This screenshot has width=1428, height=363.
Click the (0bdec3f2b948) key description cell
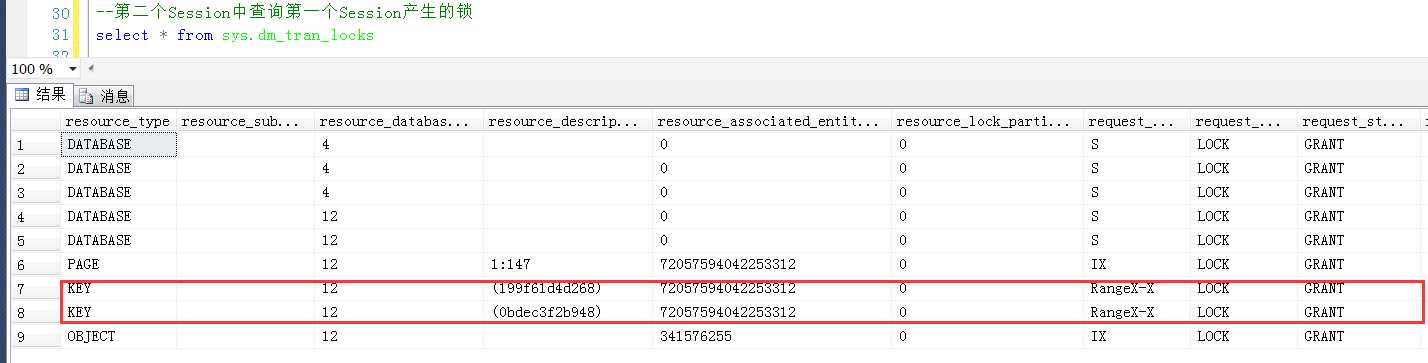coord(568,313)
